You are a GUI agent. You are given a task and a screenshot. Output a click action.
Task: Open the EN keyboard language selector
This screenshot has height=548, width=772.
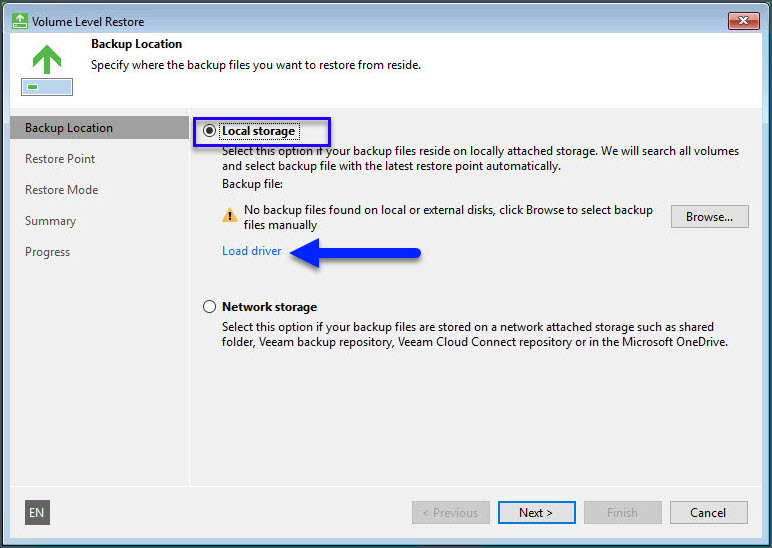(37, 513)
